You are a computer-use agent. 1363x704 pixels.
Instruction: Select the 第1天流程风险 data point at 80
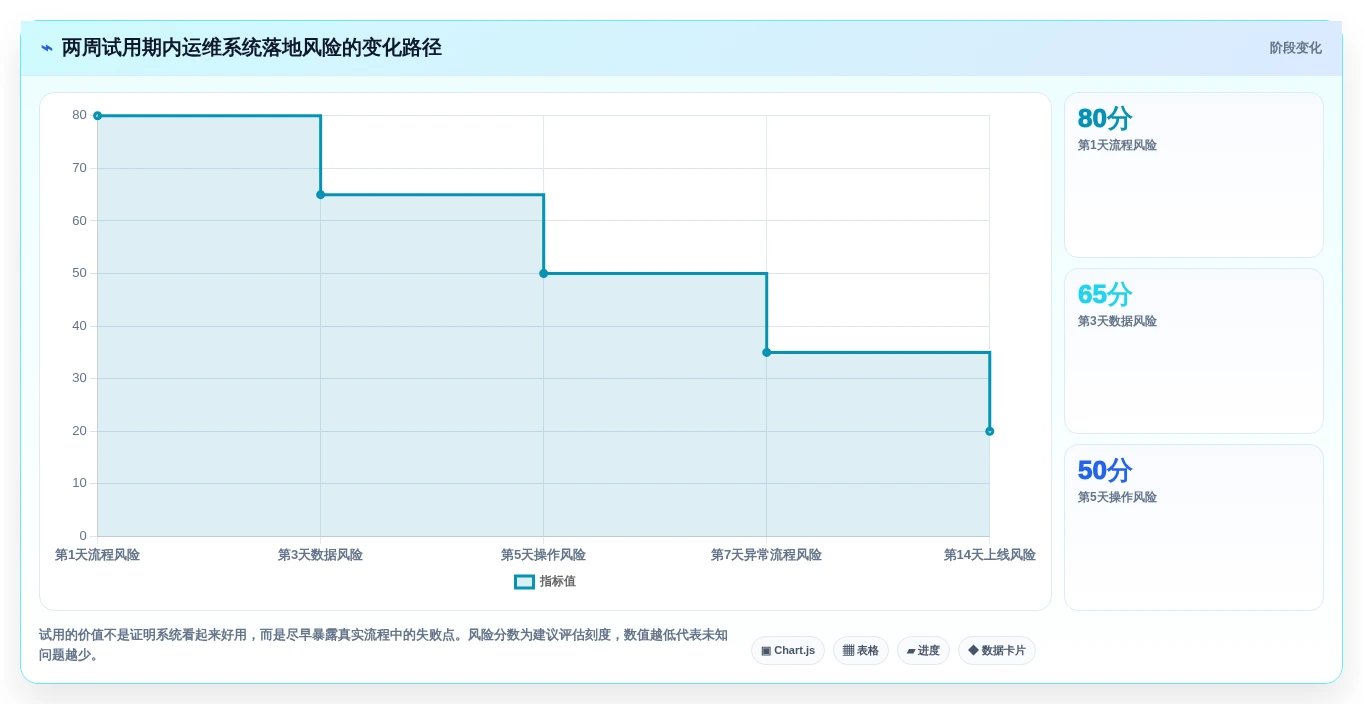click(97, 116)
